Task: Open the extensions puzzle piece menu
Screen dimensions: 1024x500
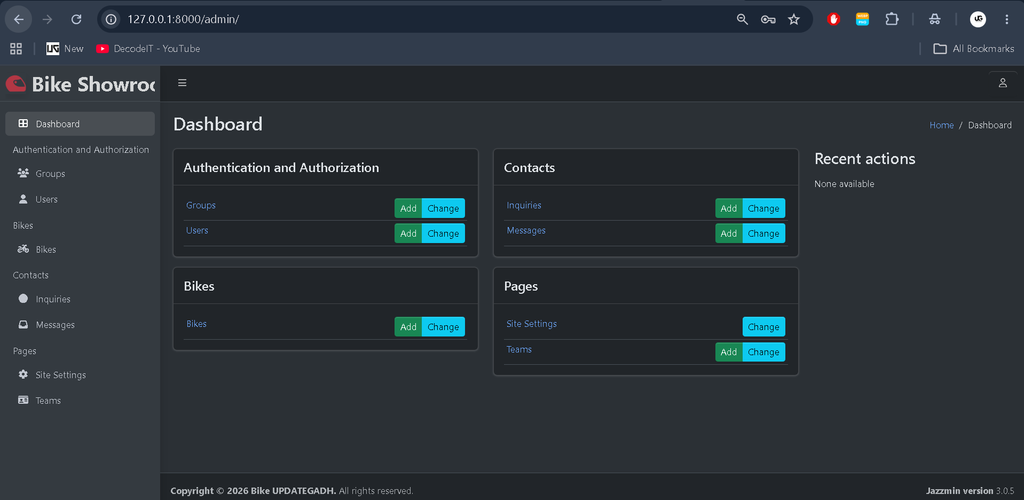Action: (892, 20)
